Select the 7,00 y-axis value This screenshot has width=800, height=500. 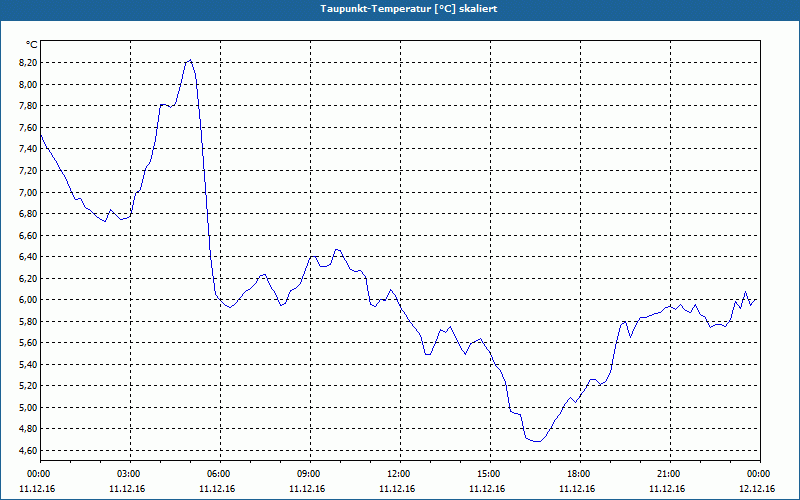coord(28,192)
